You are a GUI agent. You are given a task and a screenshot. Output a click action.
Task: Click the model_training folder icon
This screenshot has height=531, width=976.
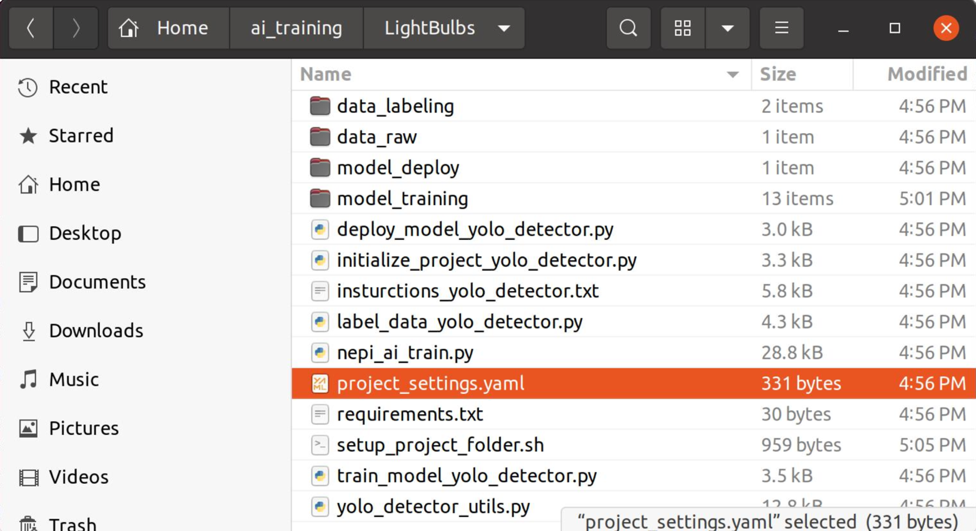click(320, 199)
